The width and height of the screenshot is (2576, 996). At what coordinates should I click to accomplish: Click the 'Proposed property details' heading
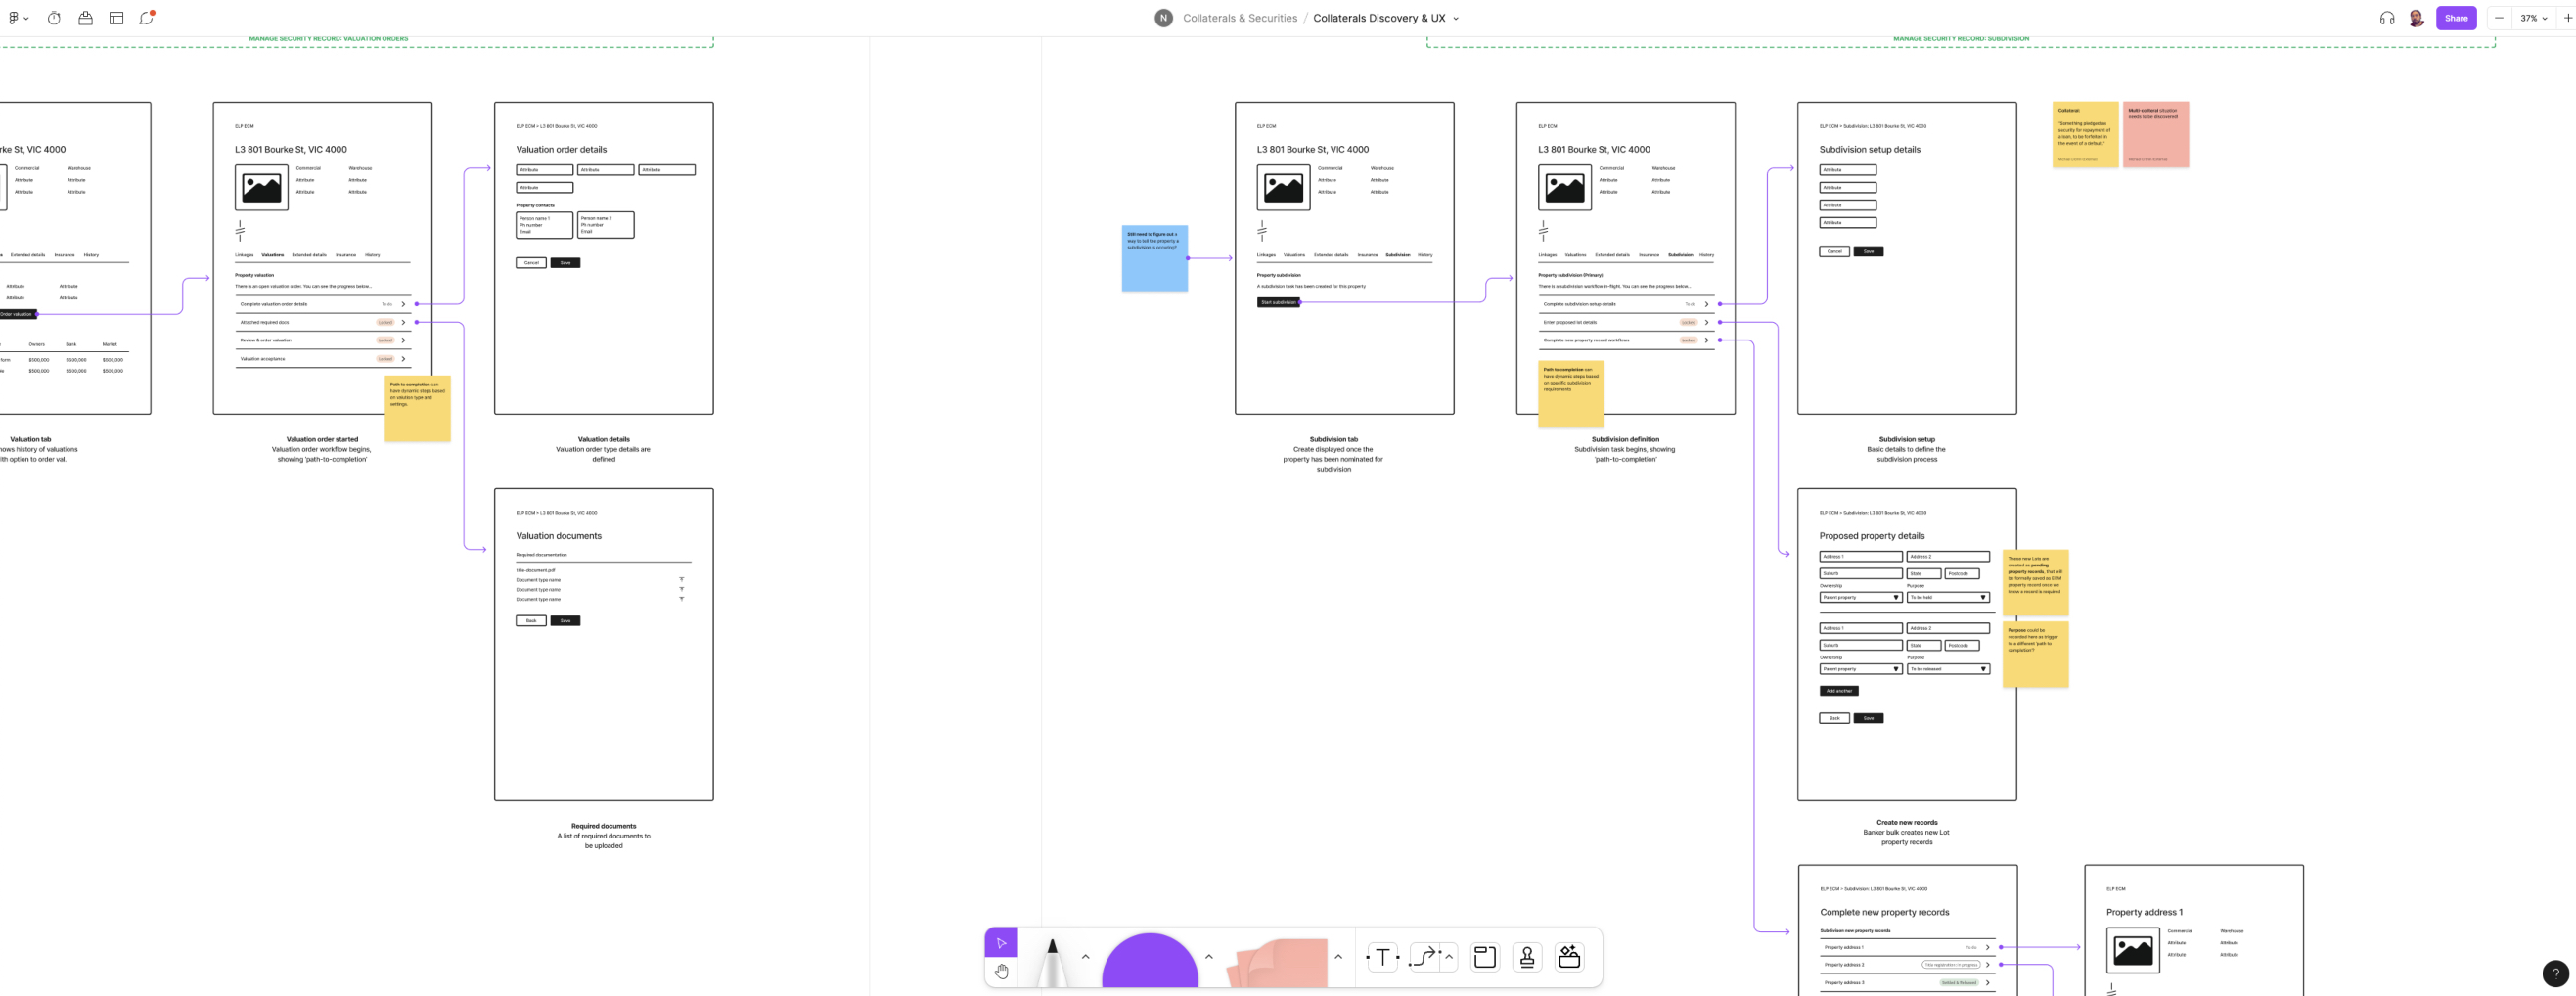coord(1871,536)
